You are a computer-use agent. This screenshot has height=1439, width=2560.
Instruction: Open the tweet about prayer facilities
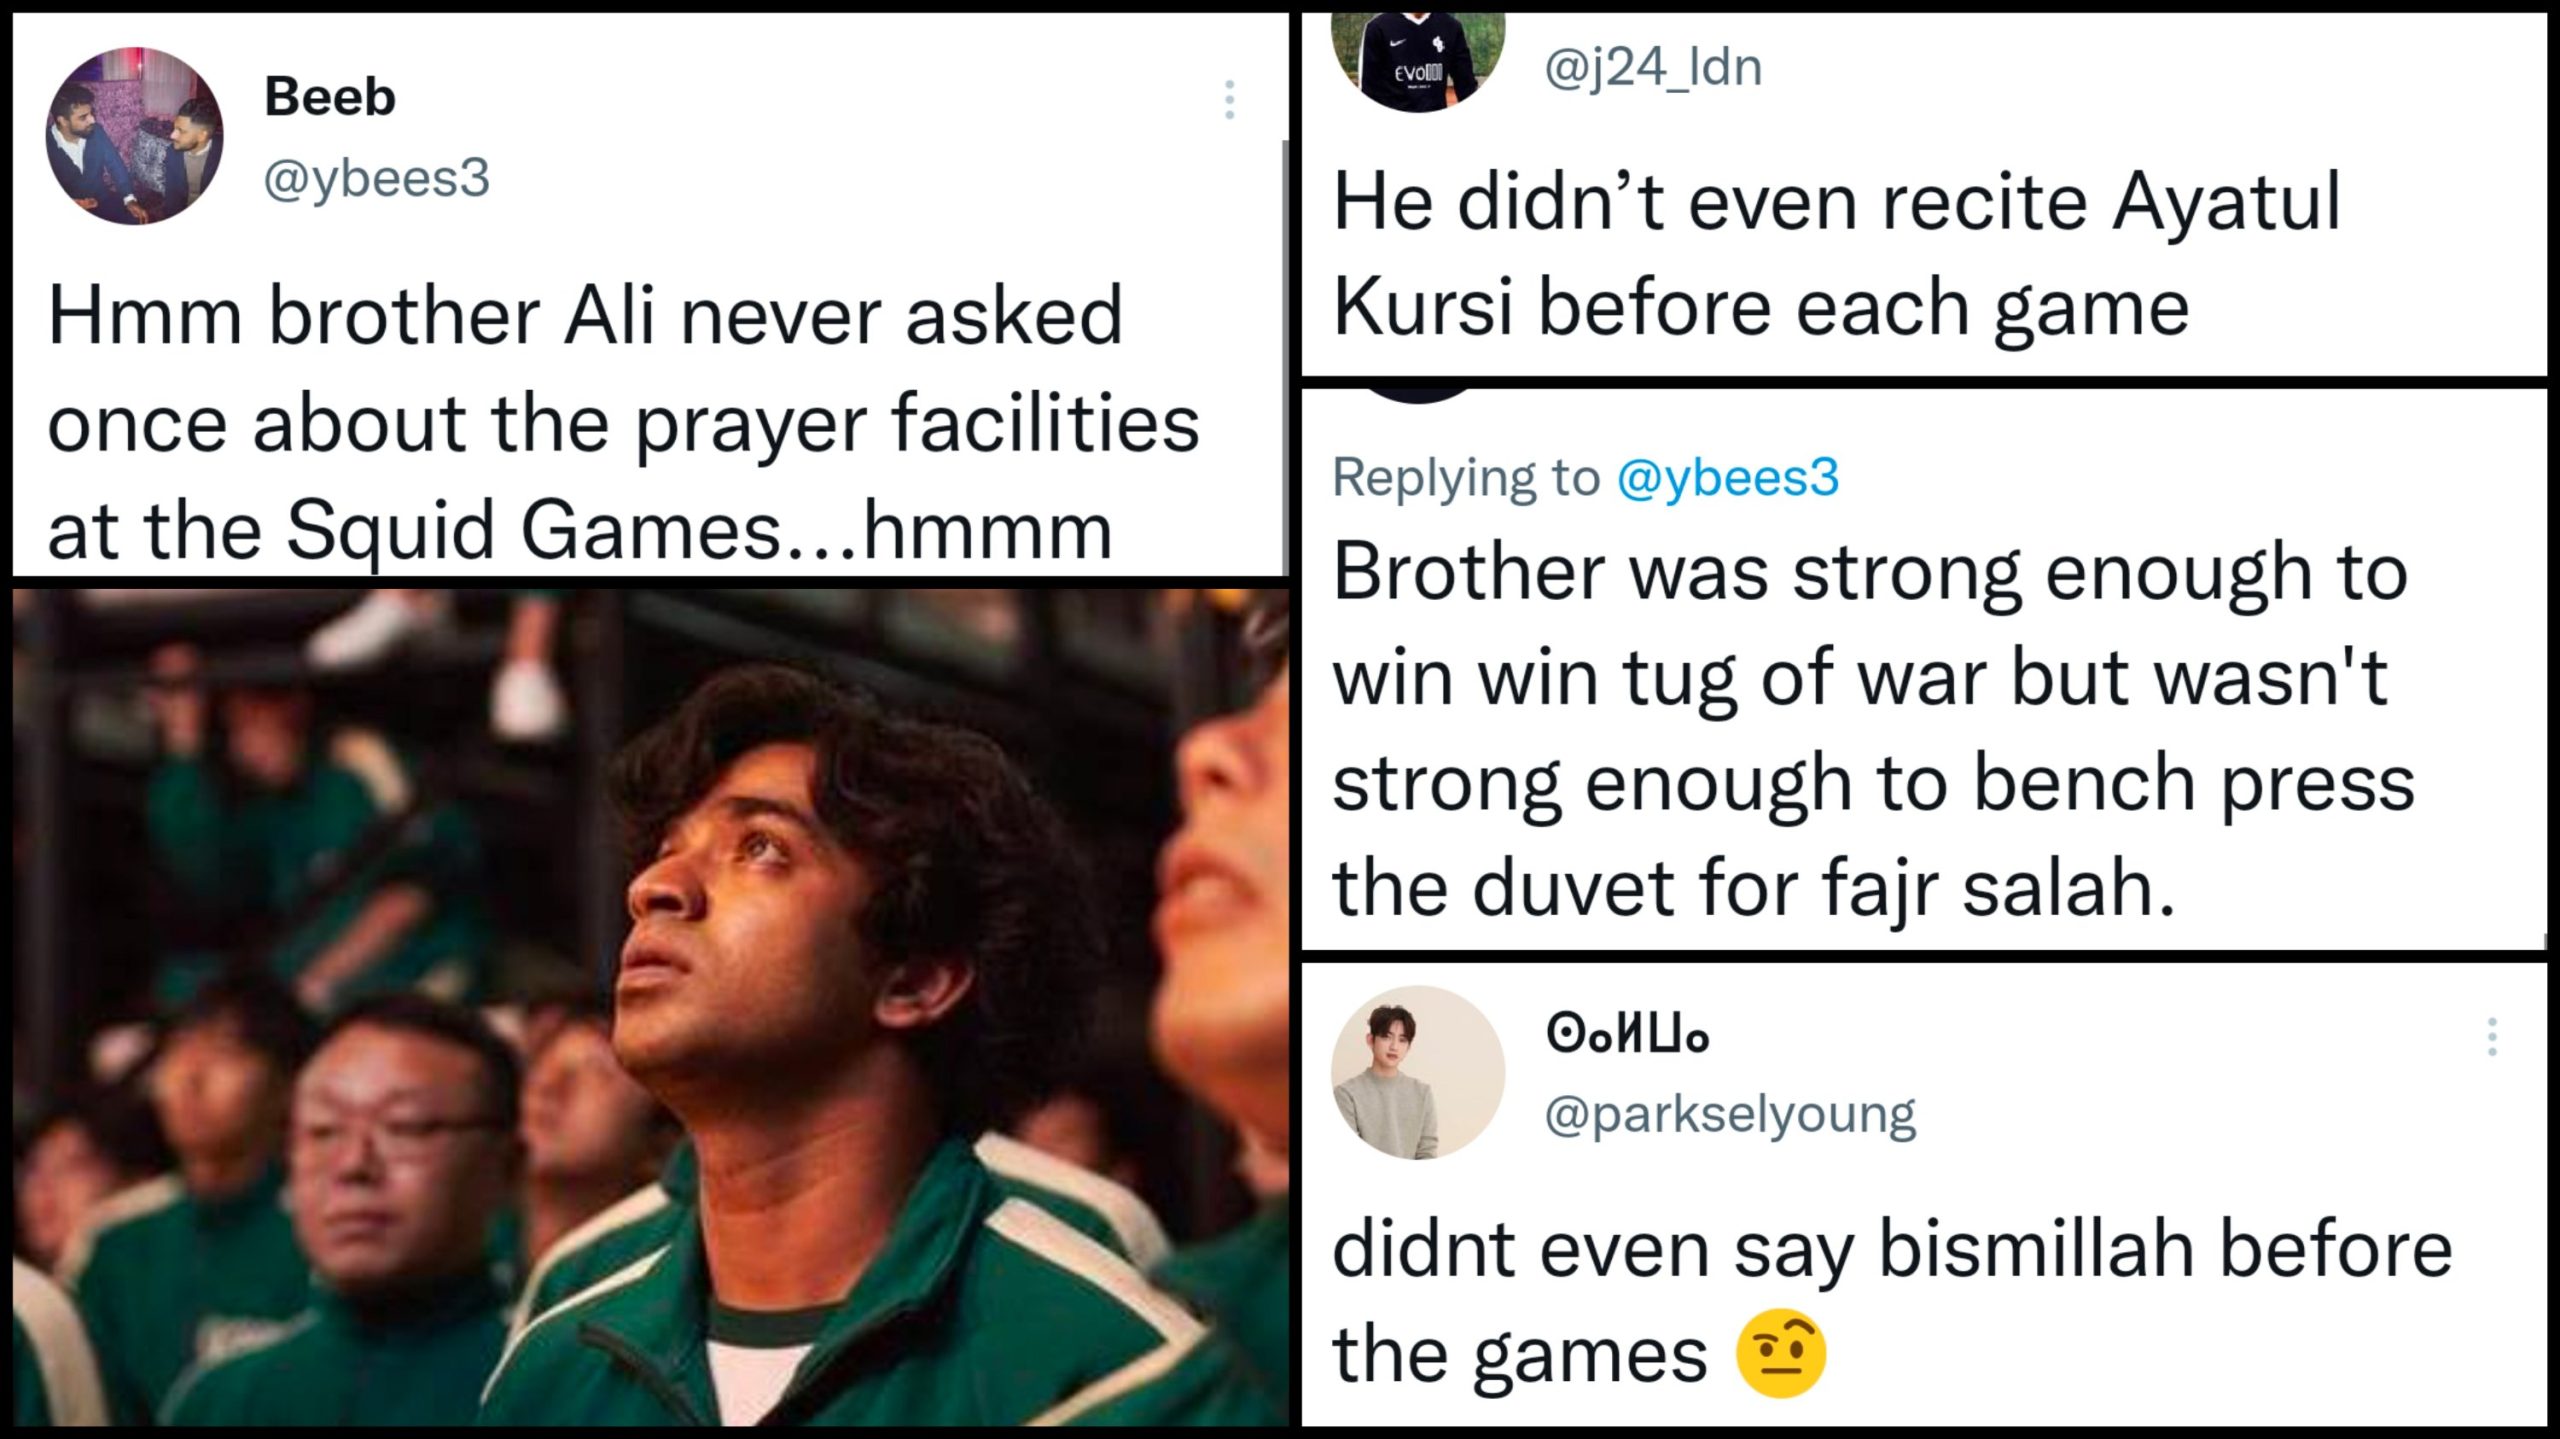point(624,422)
